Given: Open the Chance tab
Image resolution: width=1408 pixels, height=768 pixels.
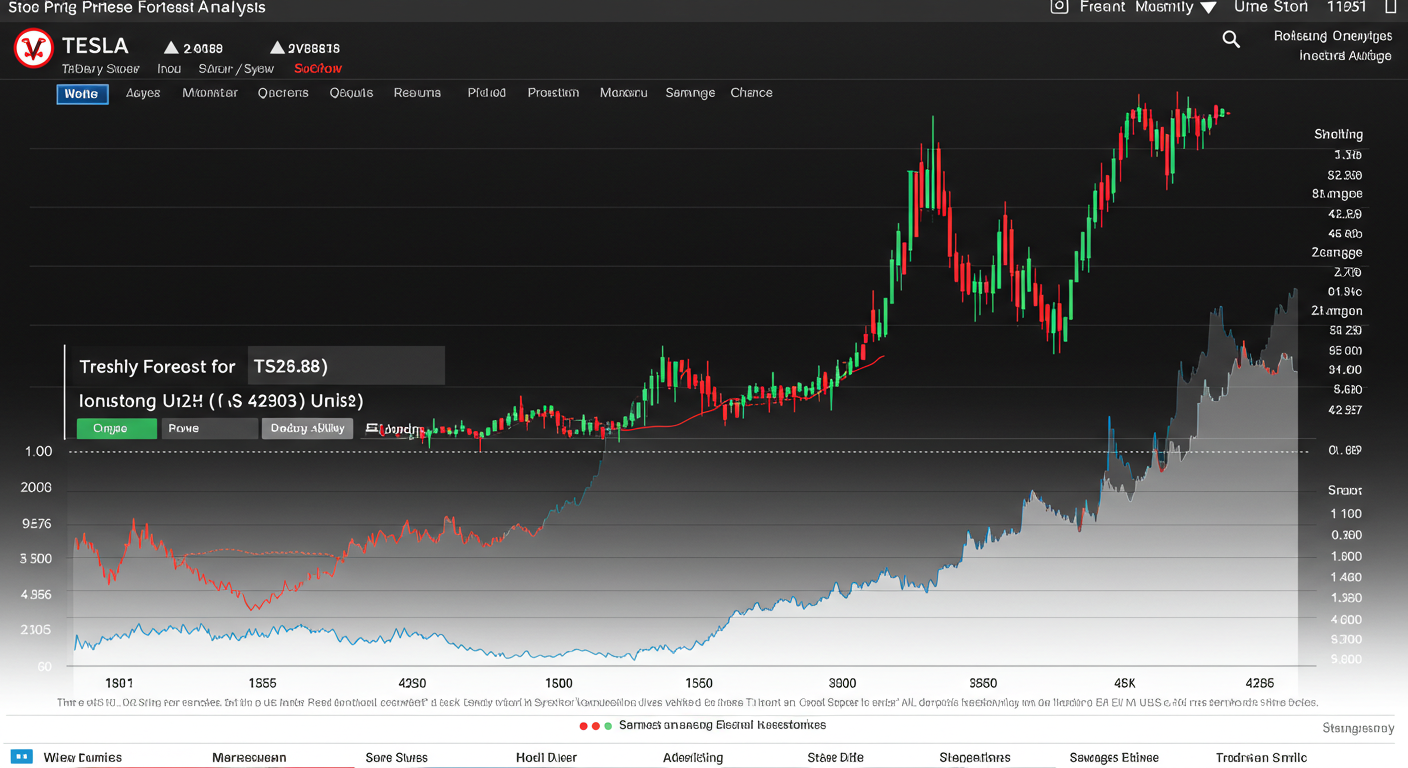Looking at the screenshot, I should [x=751, y=93].
